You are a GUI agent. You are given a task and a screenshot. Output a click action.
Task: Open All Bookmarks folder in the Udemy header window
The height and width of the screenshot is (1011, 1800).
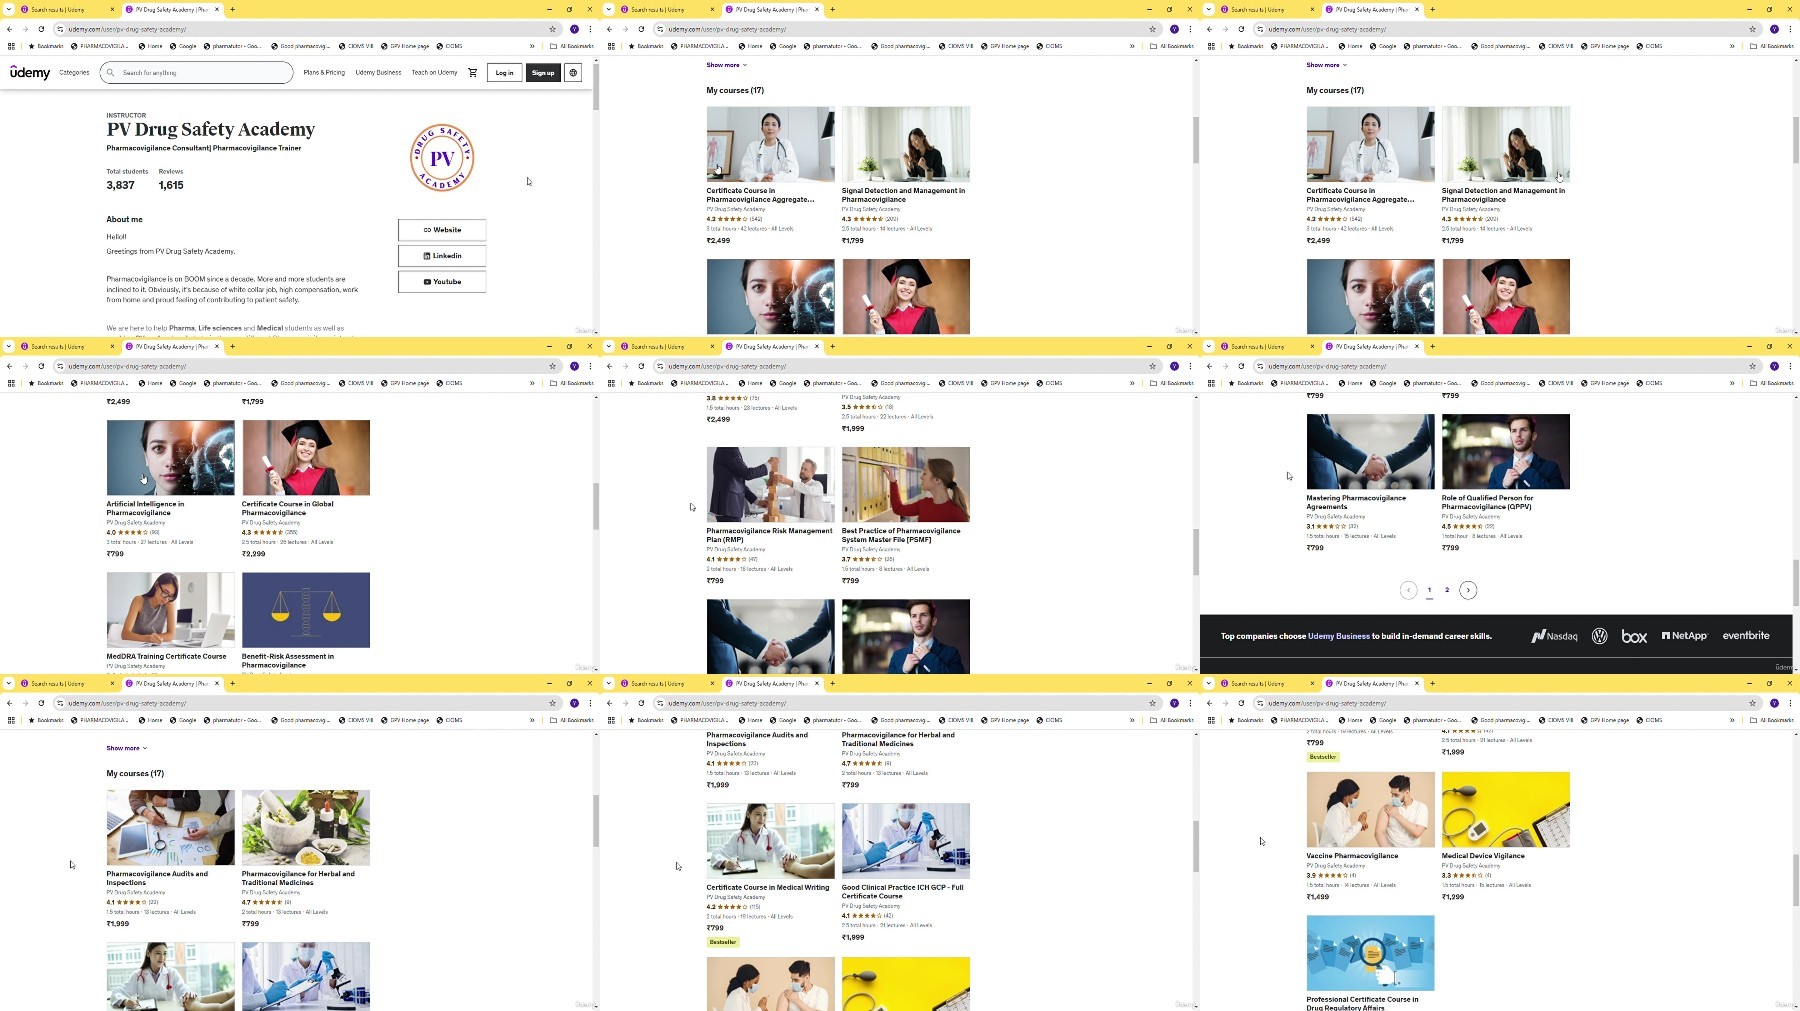coord(572,46)
